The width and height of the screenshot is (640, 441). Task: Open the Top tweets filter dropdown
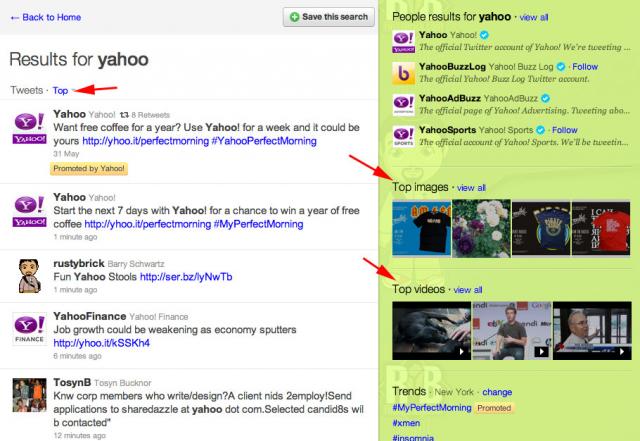(x=61, y=90)
